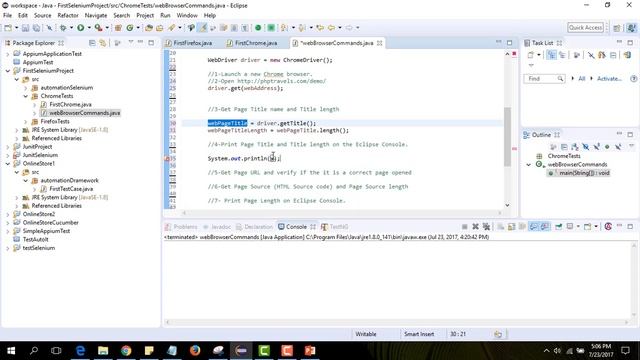
Task: Click New Task icon in Task List
Action: click(530, 55)
